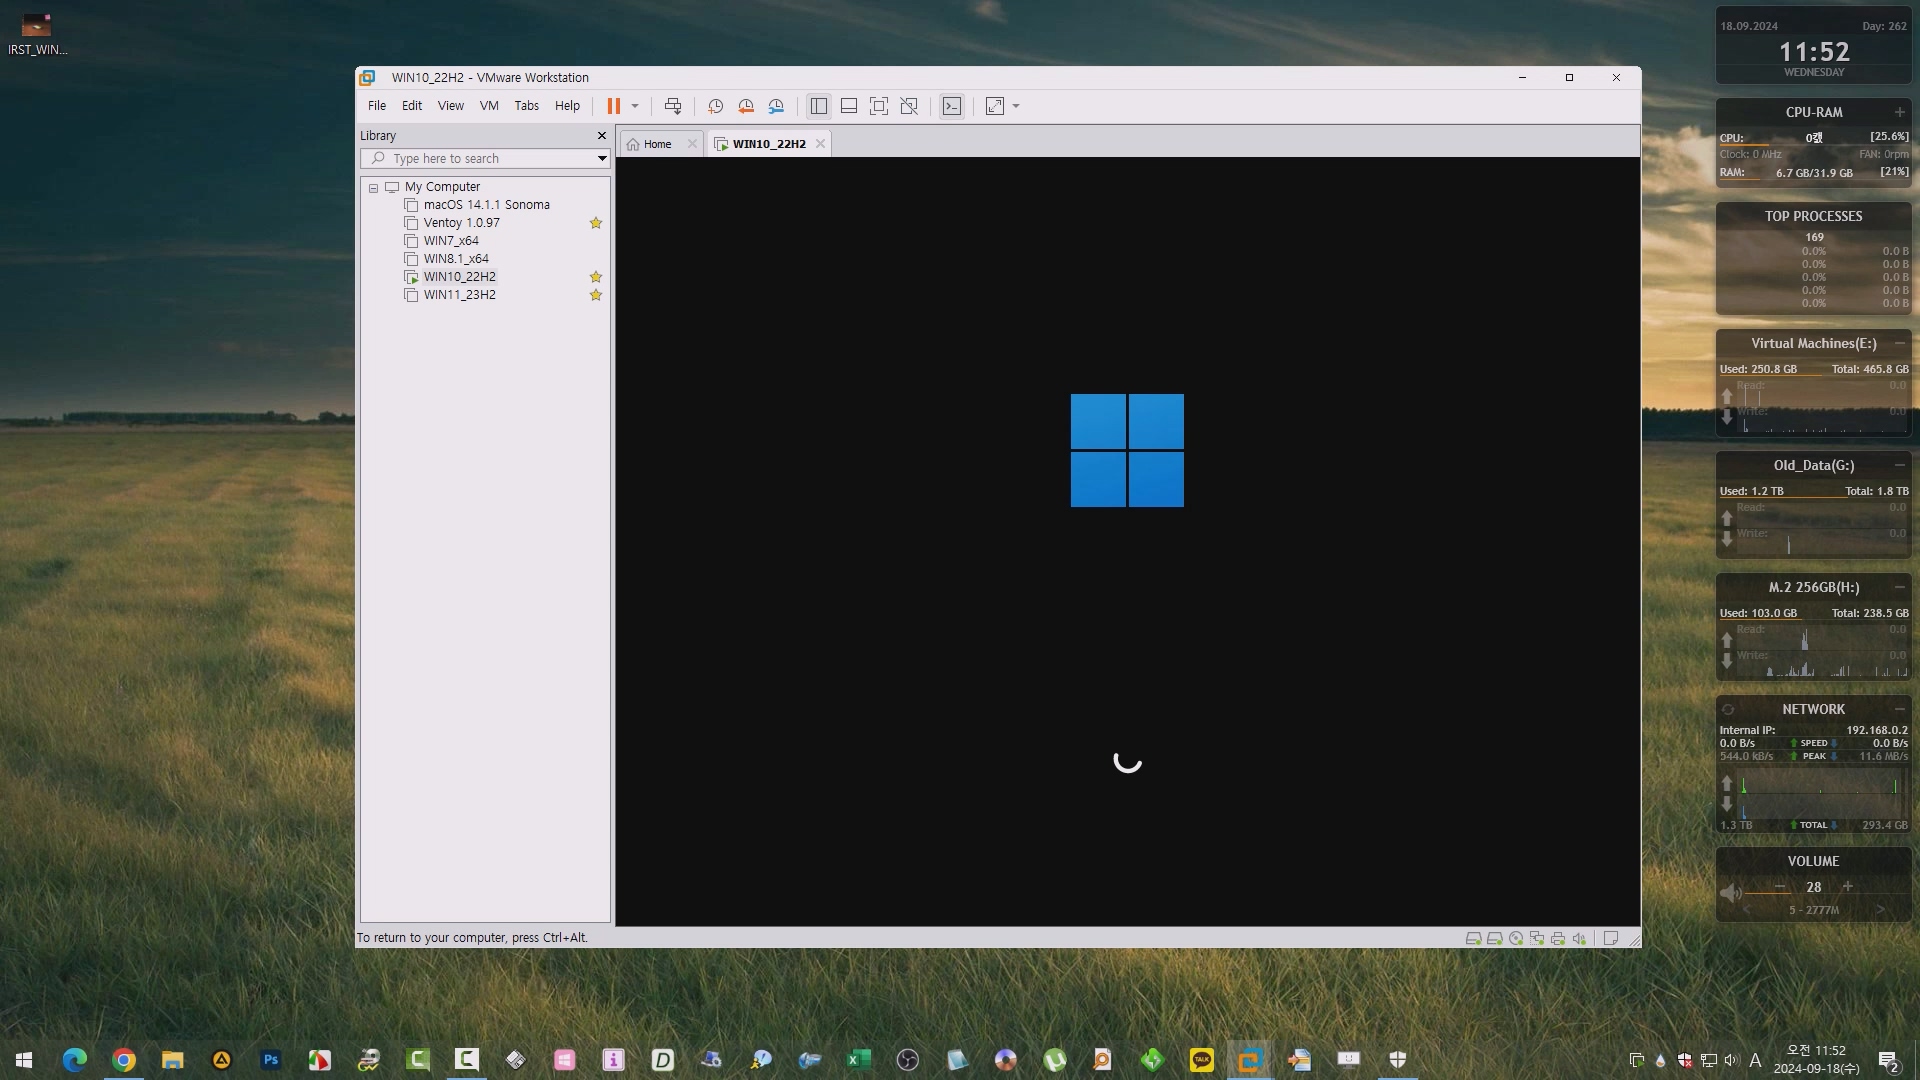Click the Unity mode toolbar icon
Viewport: 1920px width, 1080px height.
coord(909,106)
